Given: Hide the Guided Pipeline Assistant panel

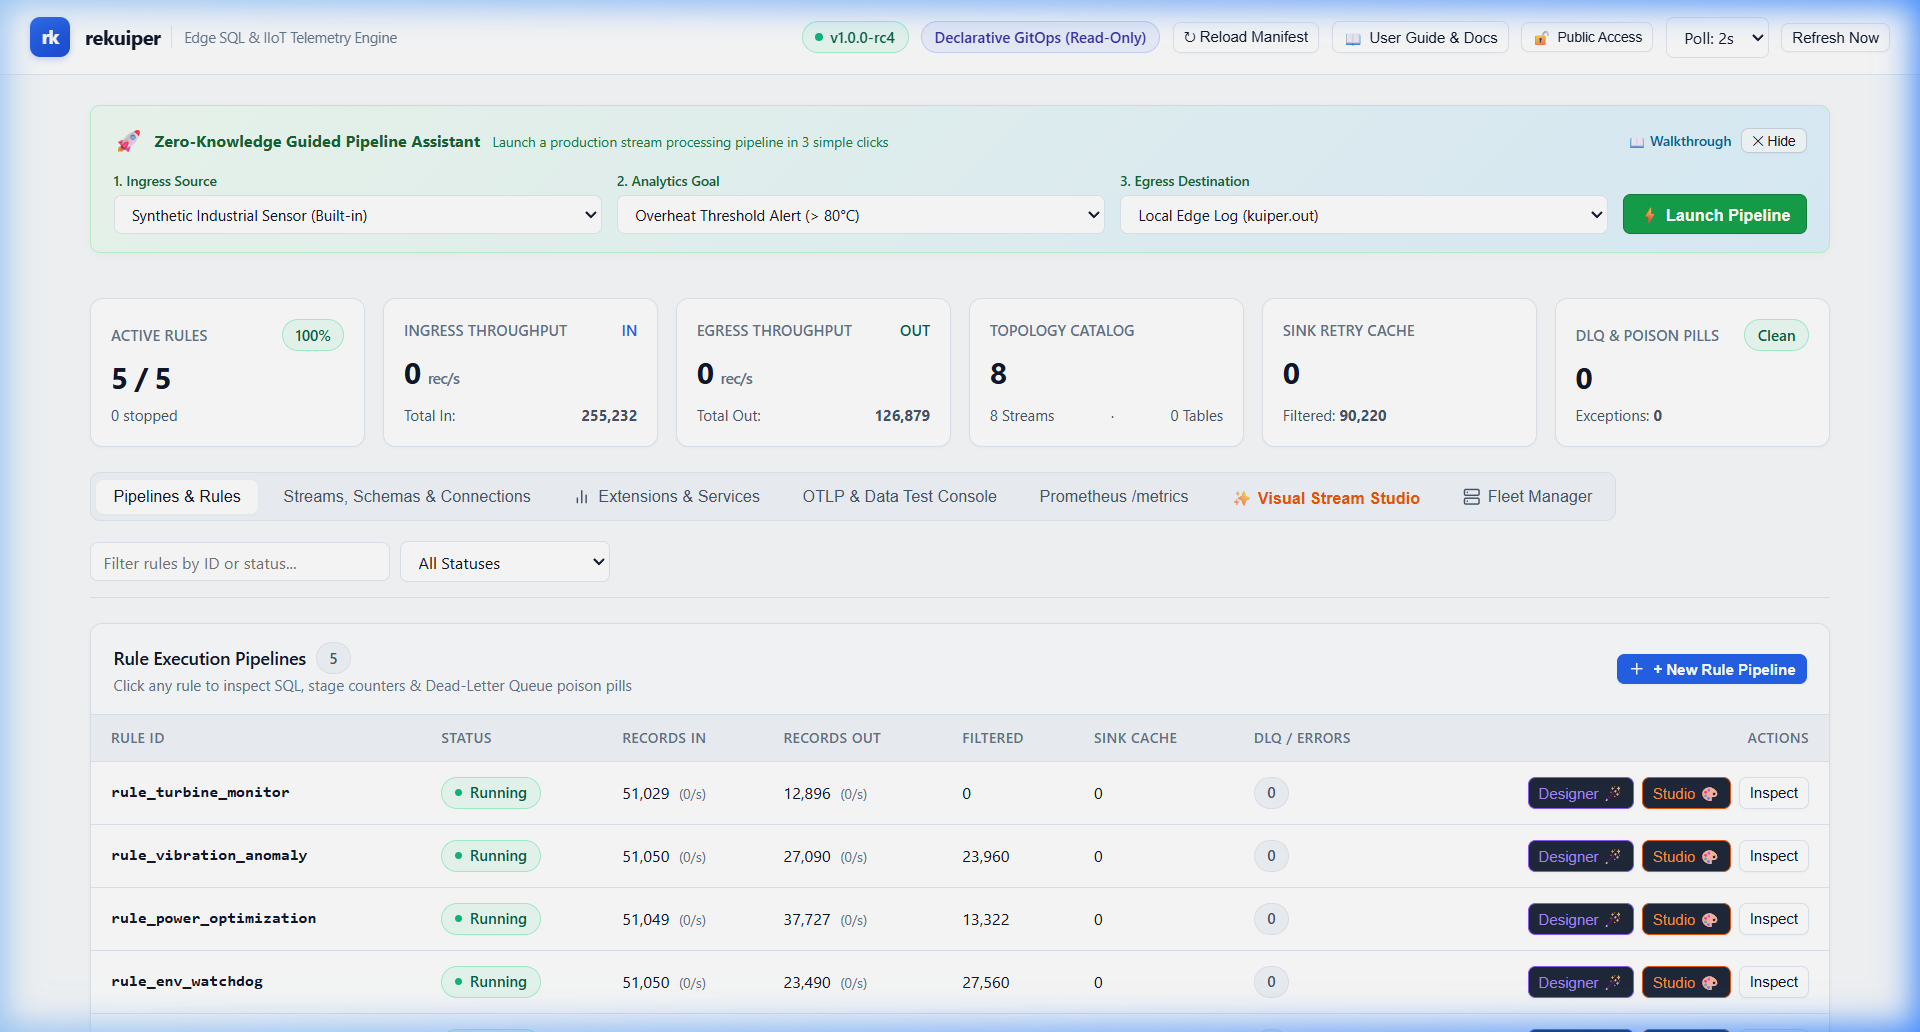Looking at the screenshot, I should (1774, 141).
